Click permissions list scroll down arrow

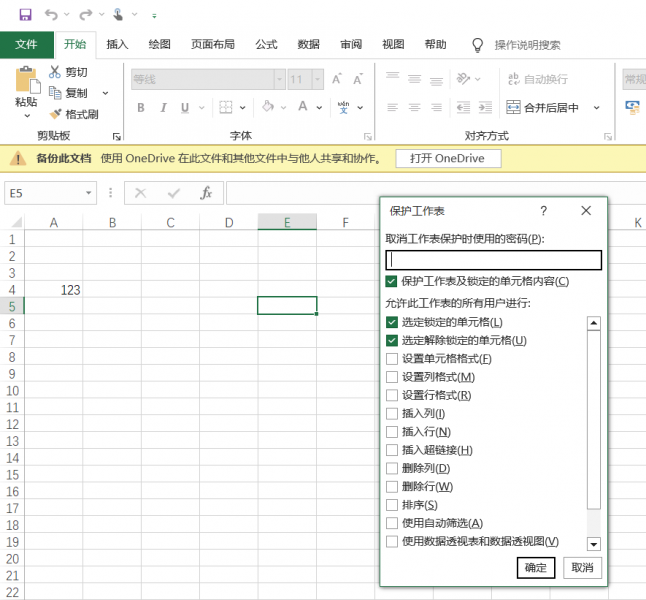pyautogui.click(x=594, y=544)
